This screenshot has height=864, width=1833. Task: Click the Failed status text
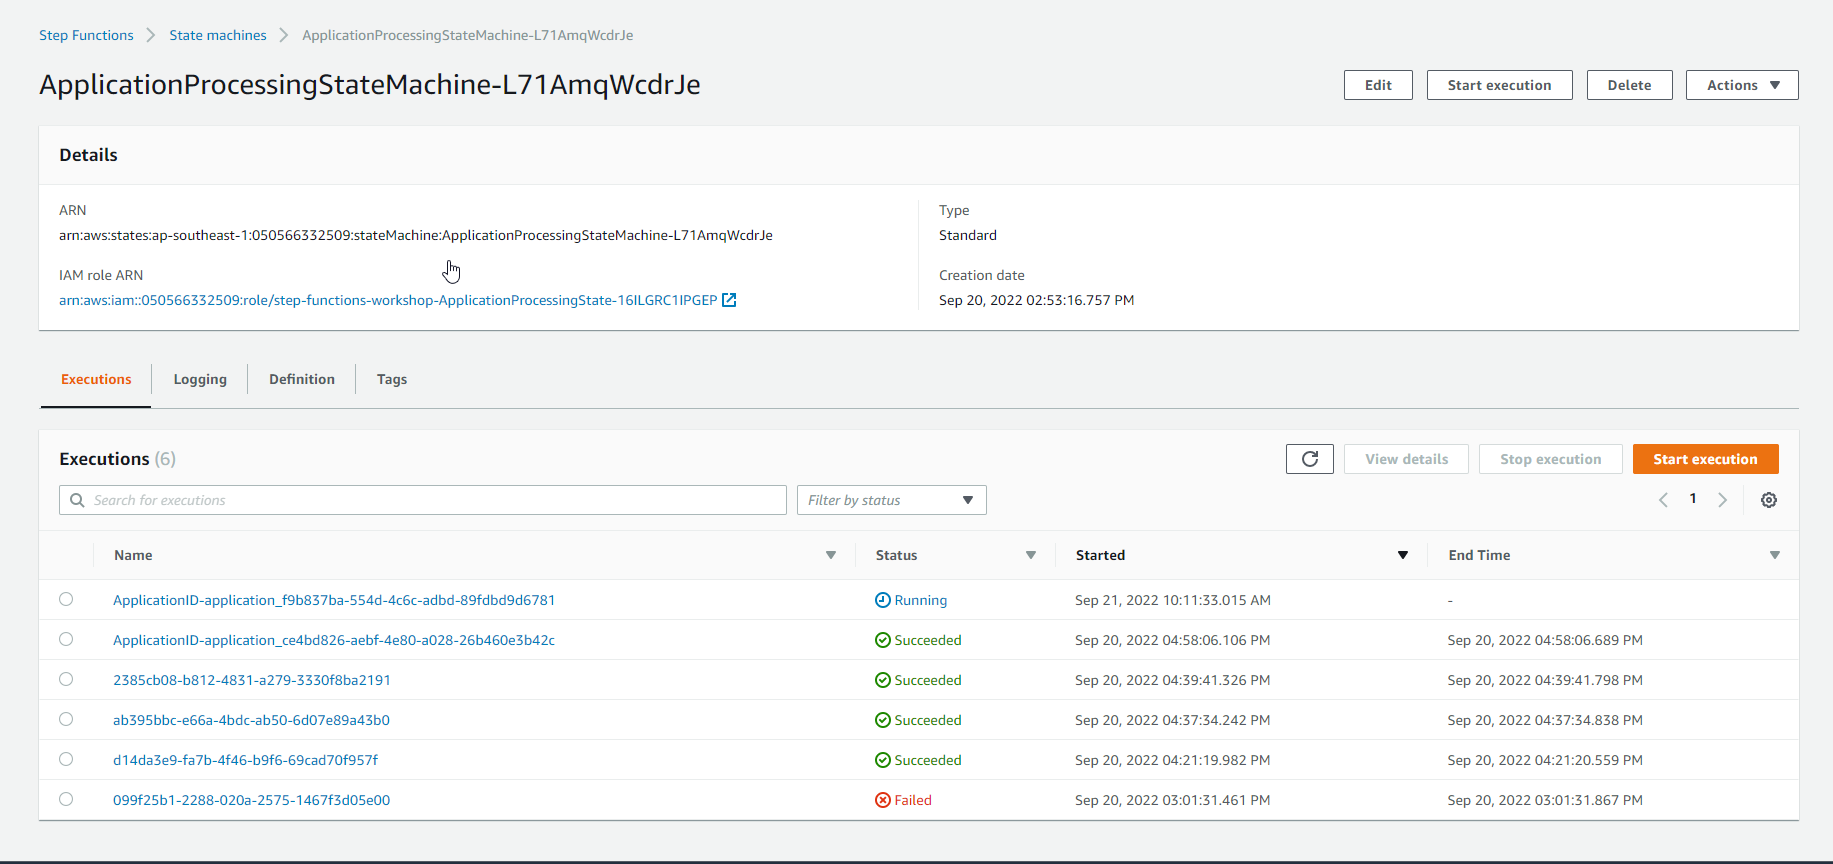(913, 800)
